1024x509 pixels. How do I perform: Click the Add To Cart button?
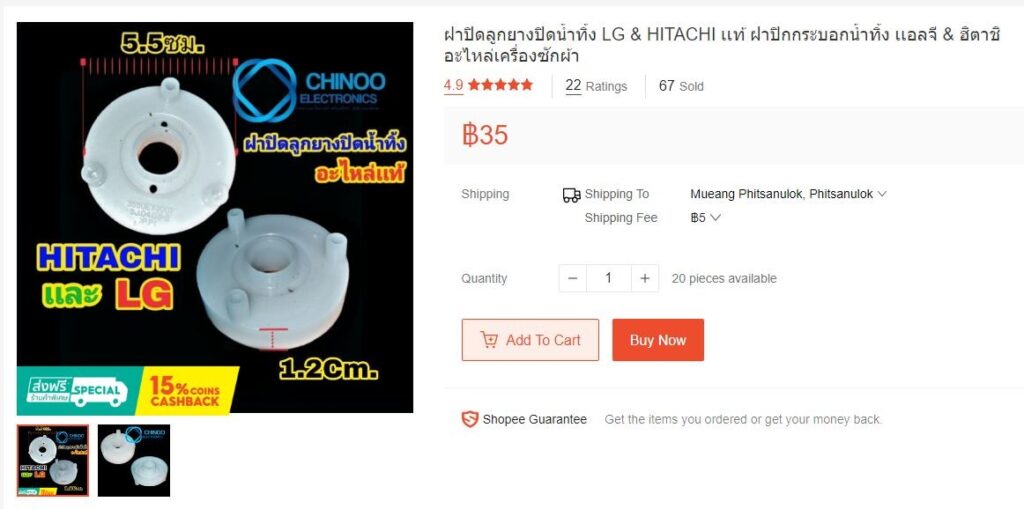click(x=530, y=340)
